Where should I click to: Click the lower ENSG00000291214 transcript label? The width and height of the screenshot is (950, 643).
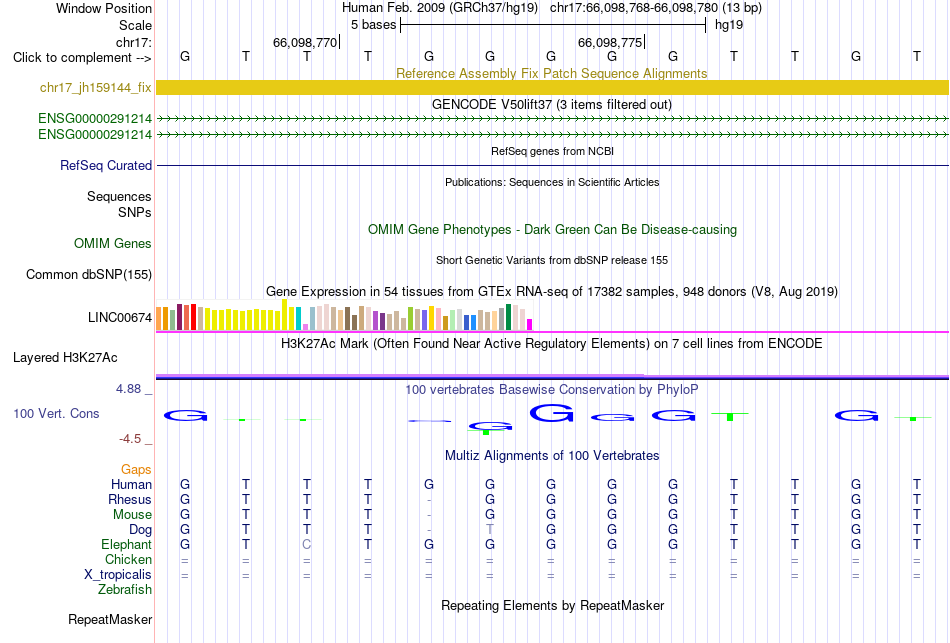95,135
